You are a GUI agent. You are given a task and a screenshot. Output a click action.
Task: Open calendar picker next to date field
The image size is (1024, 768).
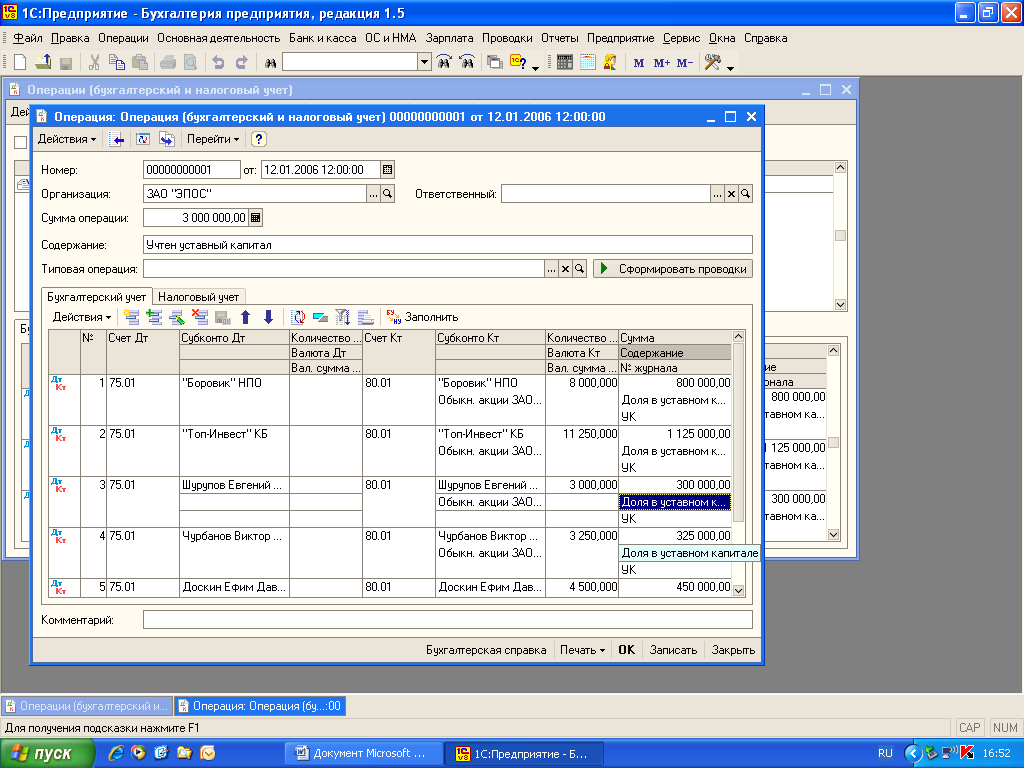tap(387, 170)
